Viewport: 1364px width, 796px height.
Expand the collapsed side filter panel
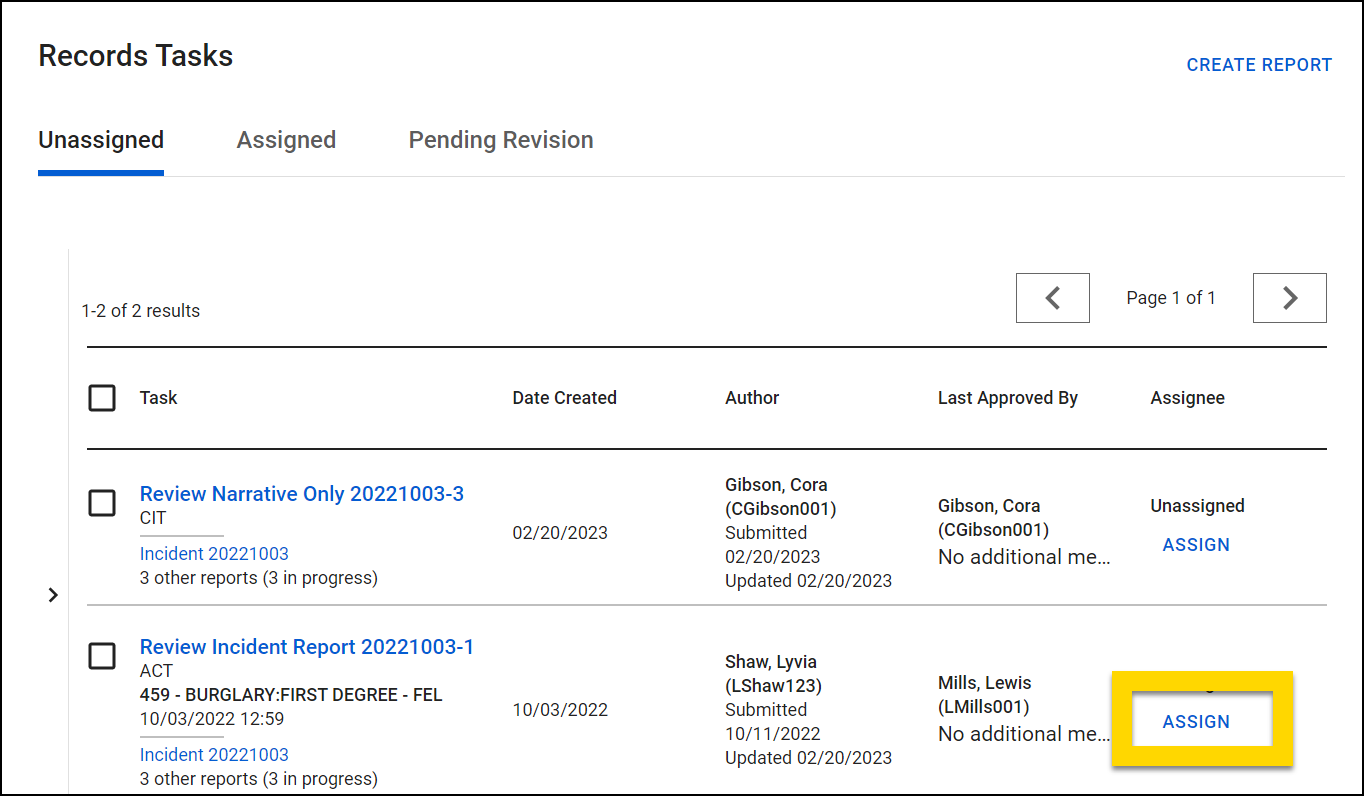click(x=53, y=594)
